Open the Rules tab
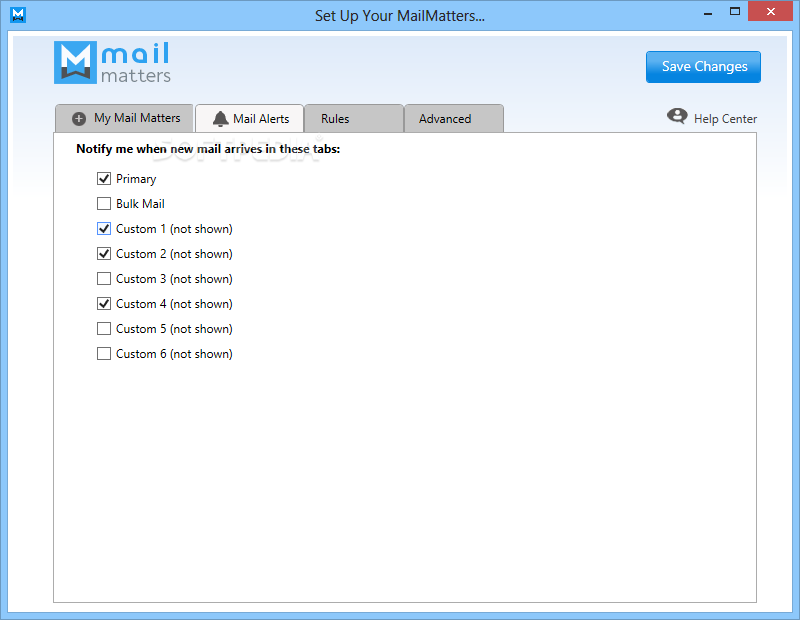 (354, 118)
